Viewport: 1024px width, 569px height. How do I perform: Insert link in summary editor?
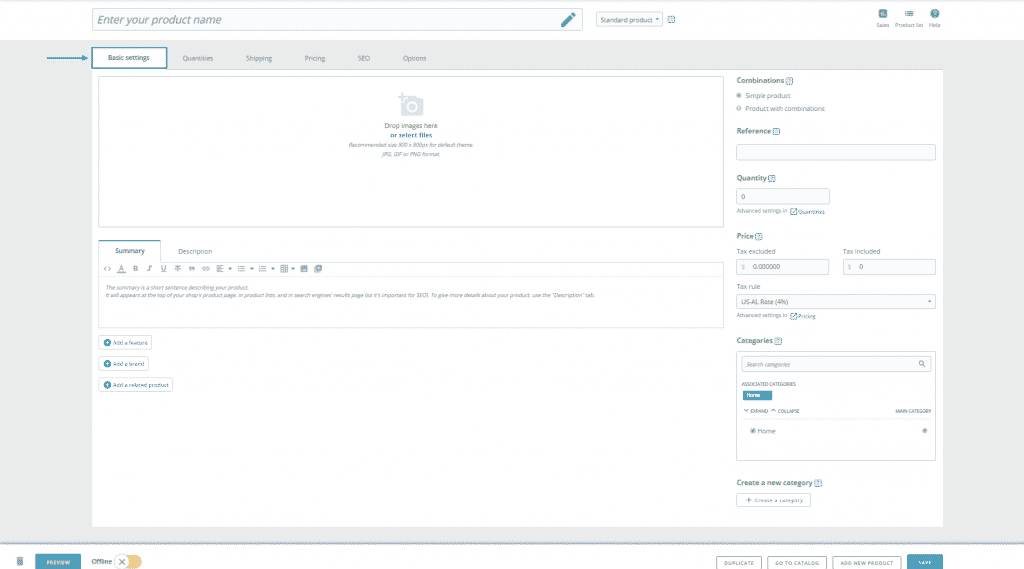point(206,268)
